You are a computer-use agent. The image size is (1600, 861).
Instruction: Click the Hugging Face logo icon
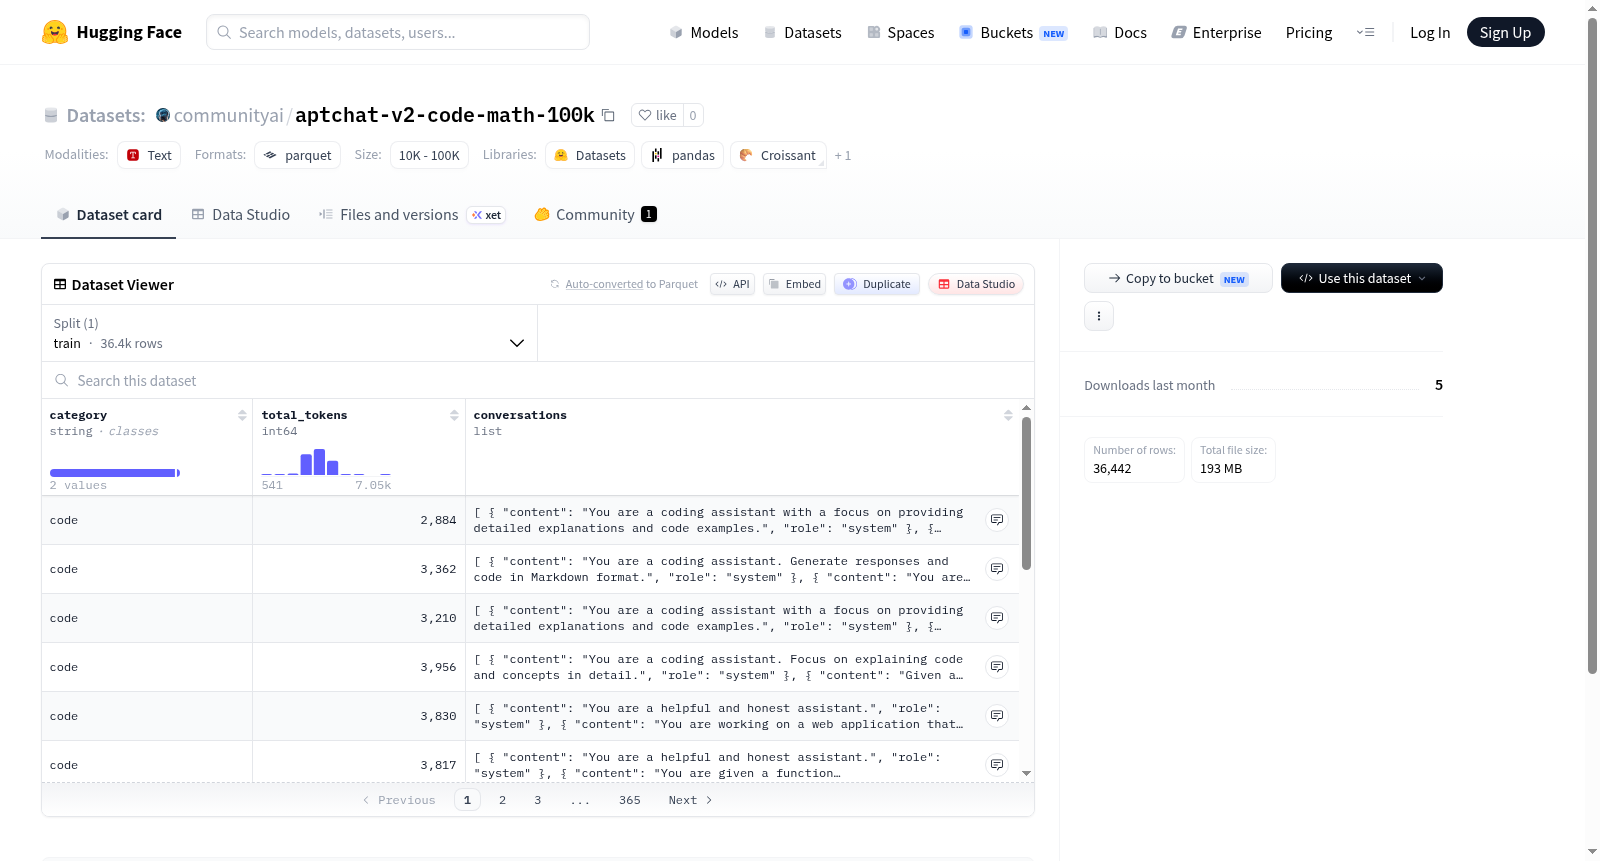55,32
